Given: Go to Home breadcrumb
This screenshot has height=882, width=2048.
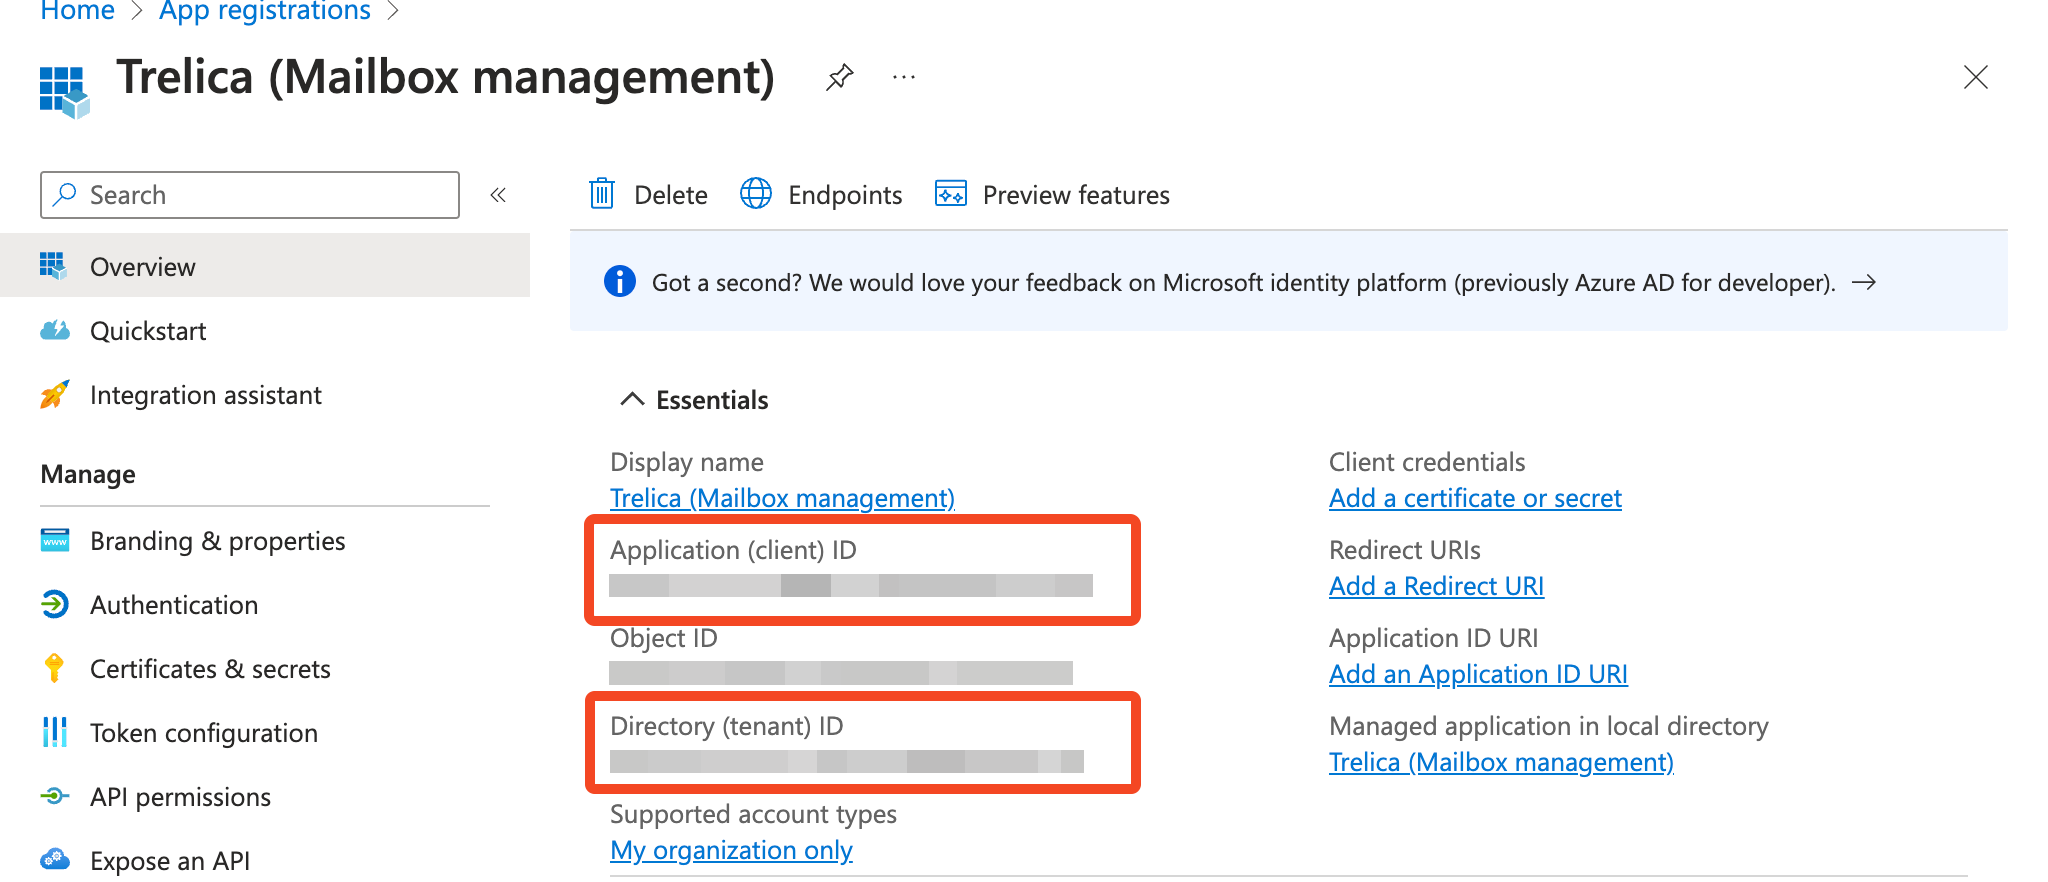Looking at the screenshot, I should tap(77, 10).
